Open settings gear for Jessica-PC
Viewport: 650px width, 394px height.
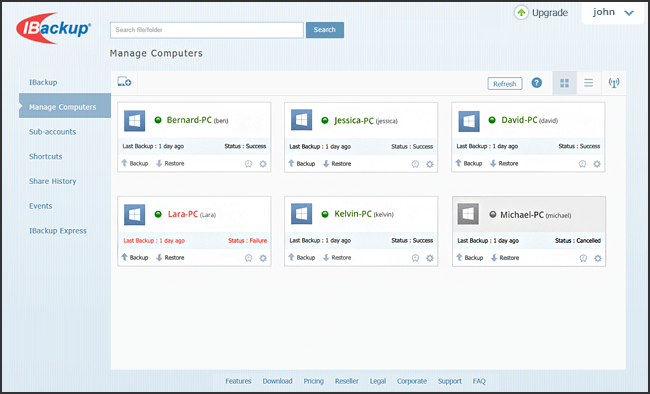pos(430,164)
